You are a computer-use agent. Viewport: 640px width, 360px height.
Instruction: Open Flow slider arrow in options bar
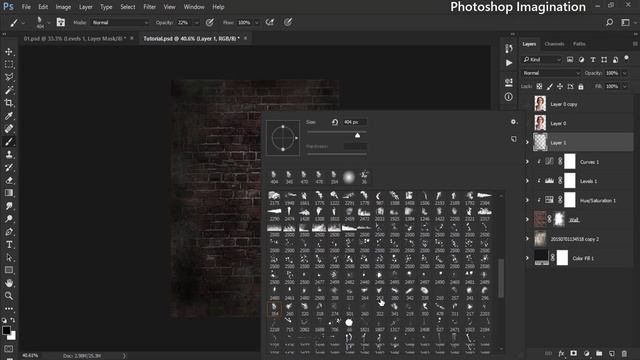[256, 22]
